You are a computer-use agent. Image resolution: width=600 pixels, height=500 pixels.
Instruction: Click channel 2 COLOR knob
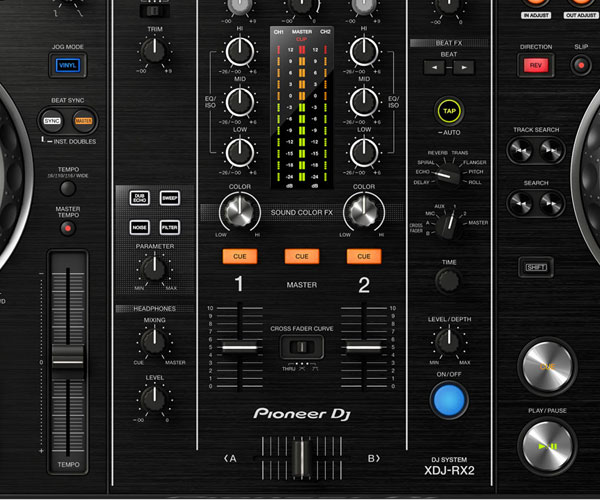[364, 212]
